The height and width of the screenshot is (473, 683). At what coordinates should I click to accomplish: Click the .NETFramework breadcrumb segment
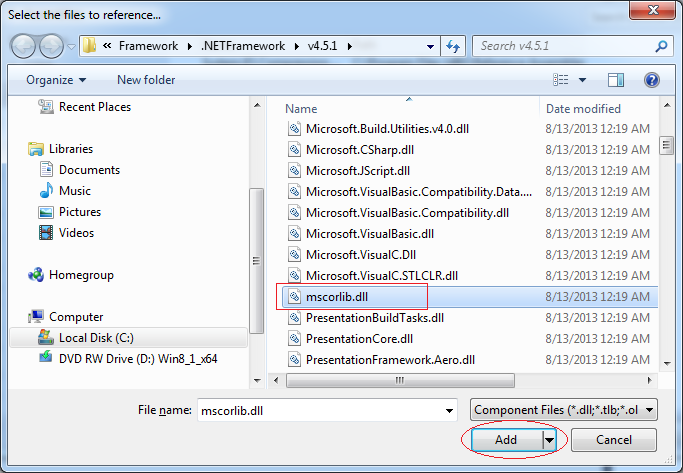(243, 46)
